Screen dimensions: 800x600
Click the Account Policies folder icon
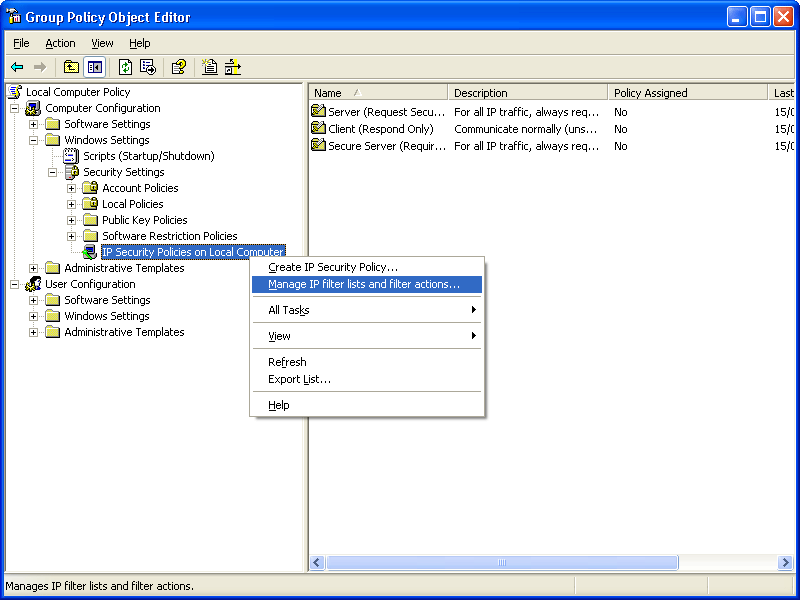(x=90, y=188)
